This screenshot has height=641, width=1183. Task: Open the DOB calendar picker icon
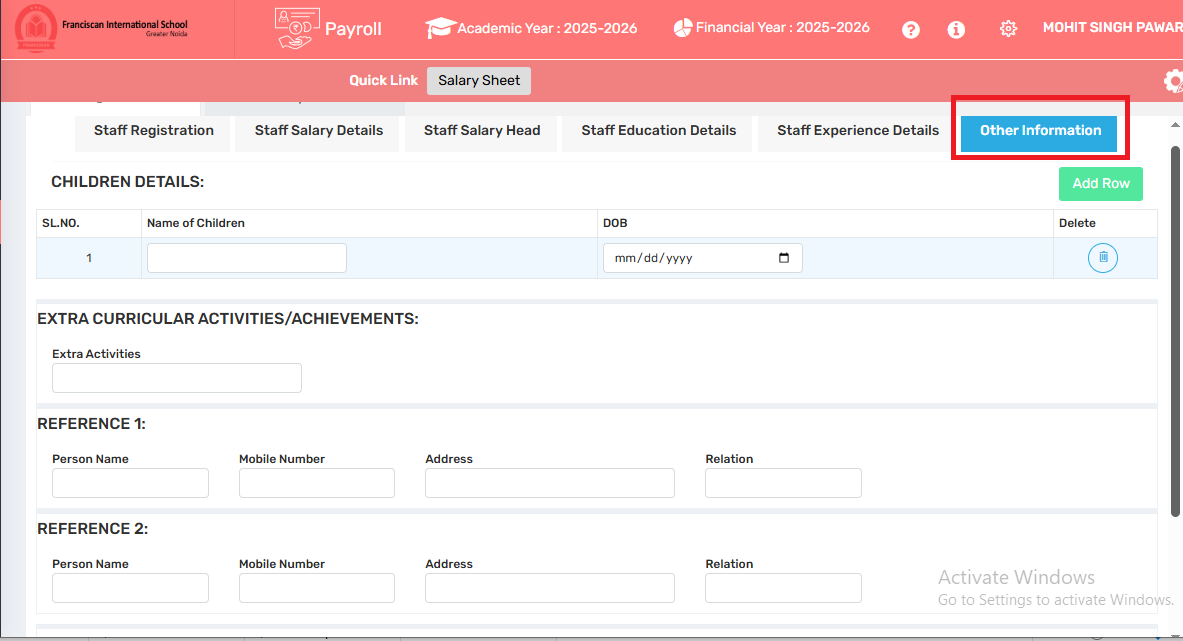784,258
